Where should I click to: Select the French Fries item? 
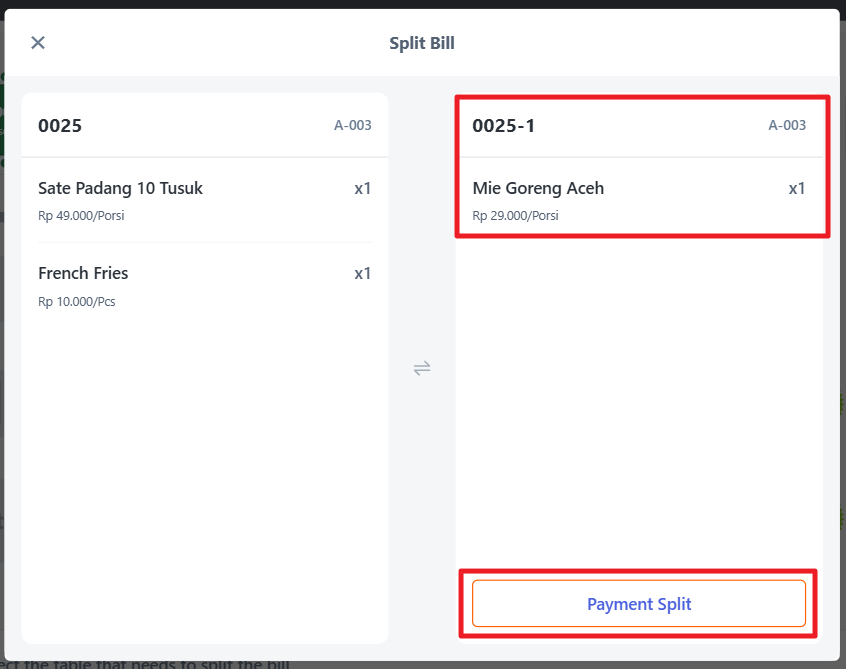[83, 274]
